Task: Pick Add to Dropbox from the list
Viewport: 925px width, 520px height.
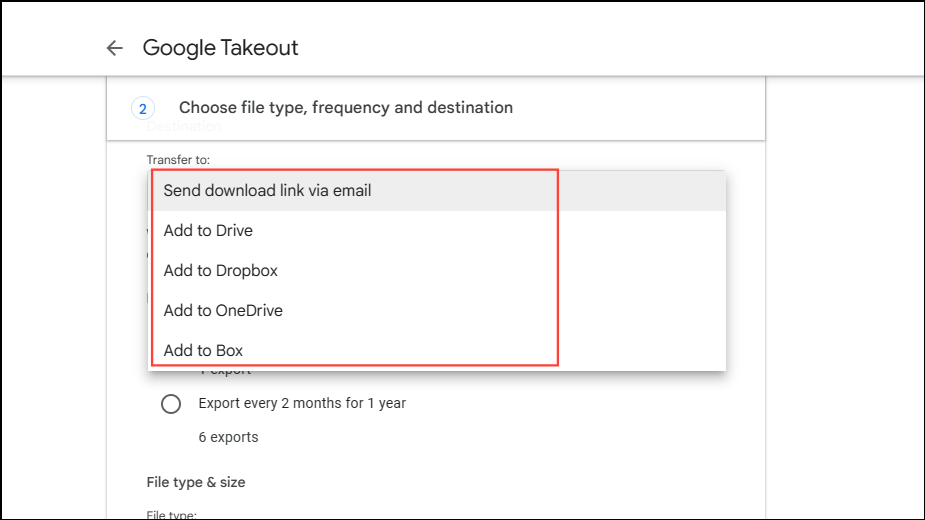Action: point(437,271)
